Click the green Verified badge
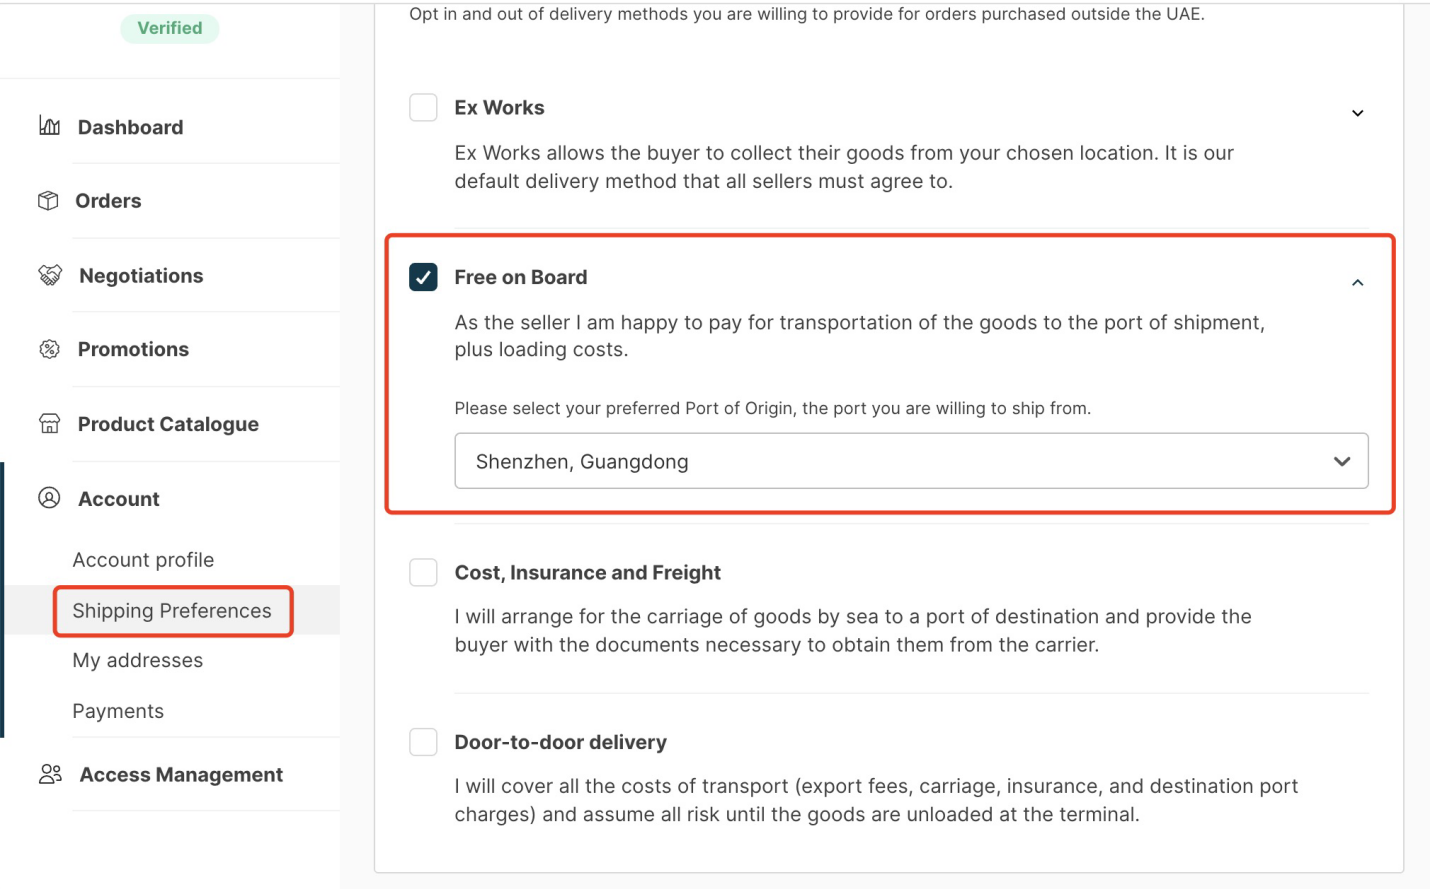Viewport: 1430px width, 889px height. [x=169, y=28]
